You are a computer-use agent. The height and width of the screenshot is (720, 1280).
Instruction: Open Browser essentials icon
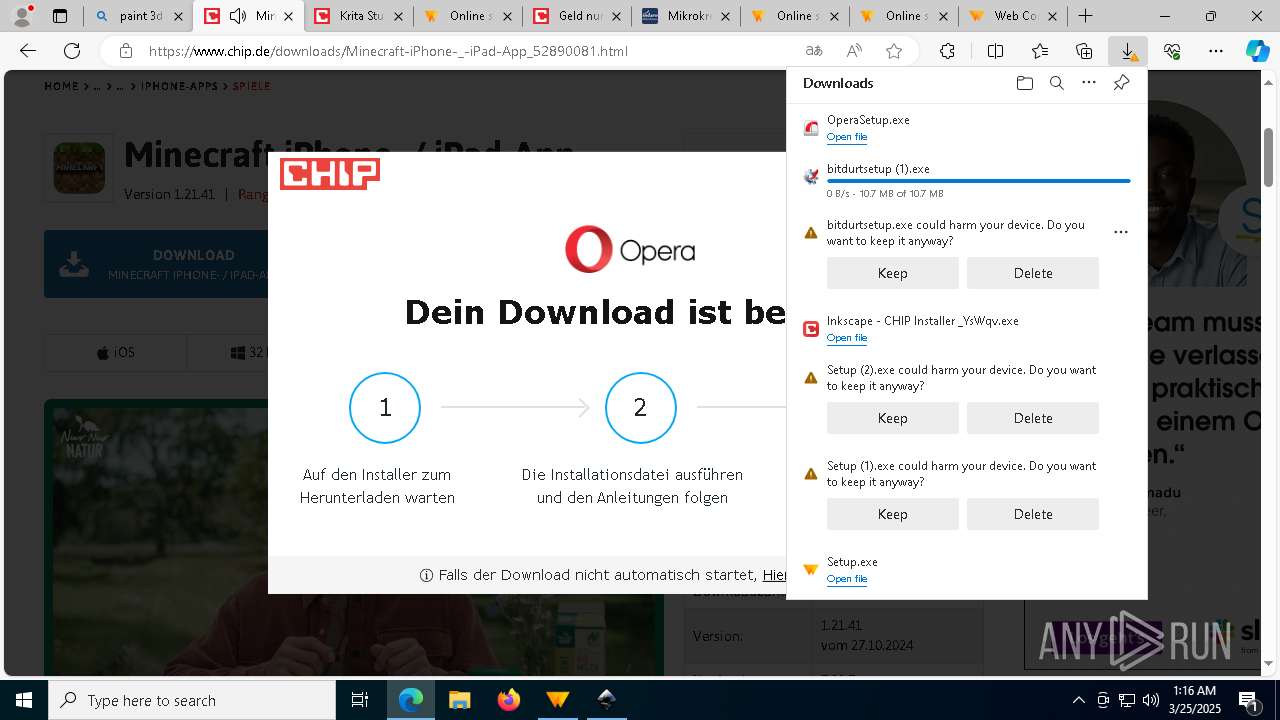point(1172,51)
